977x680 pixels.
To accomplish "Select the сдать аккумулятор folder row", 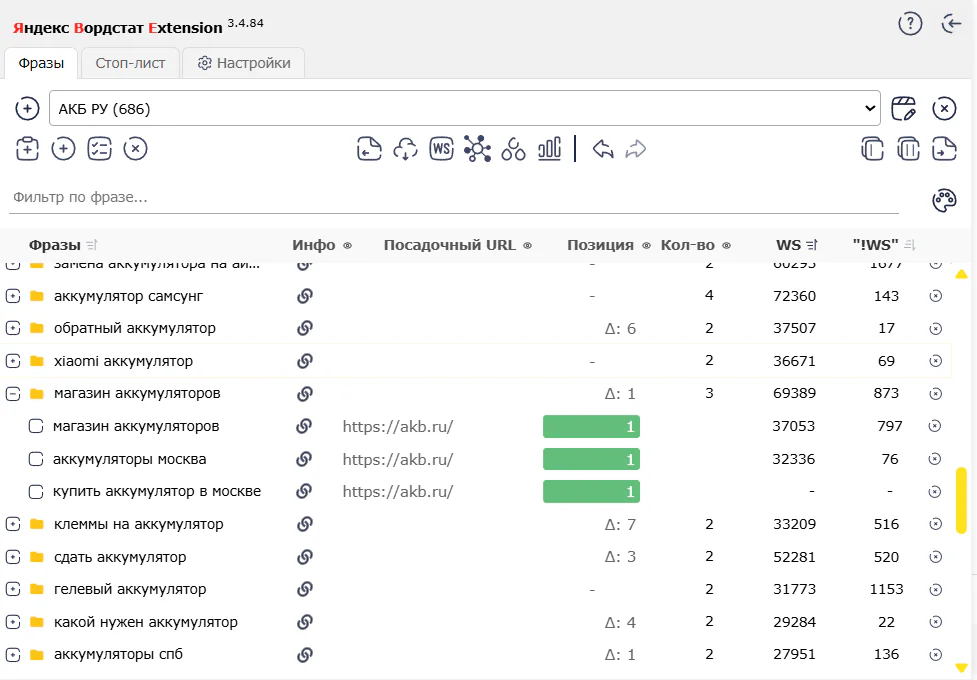I will point(476,557).
